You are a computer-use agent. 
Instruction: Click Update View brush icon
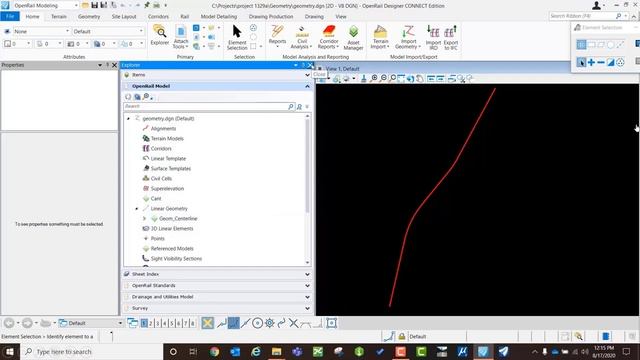[x=364, y=78]
